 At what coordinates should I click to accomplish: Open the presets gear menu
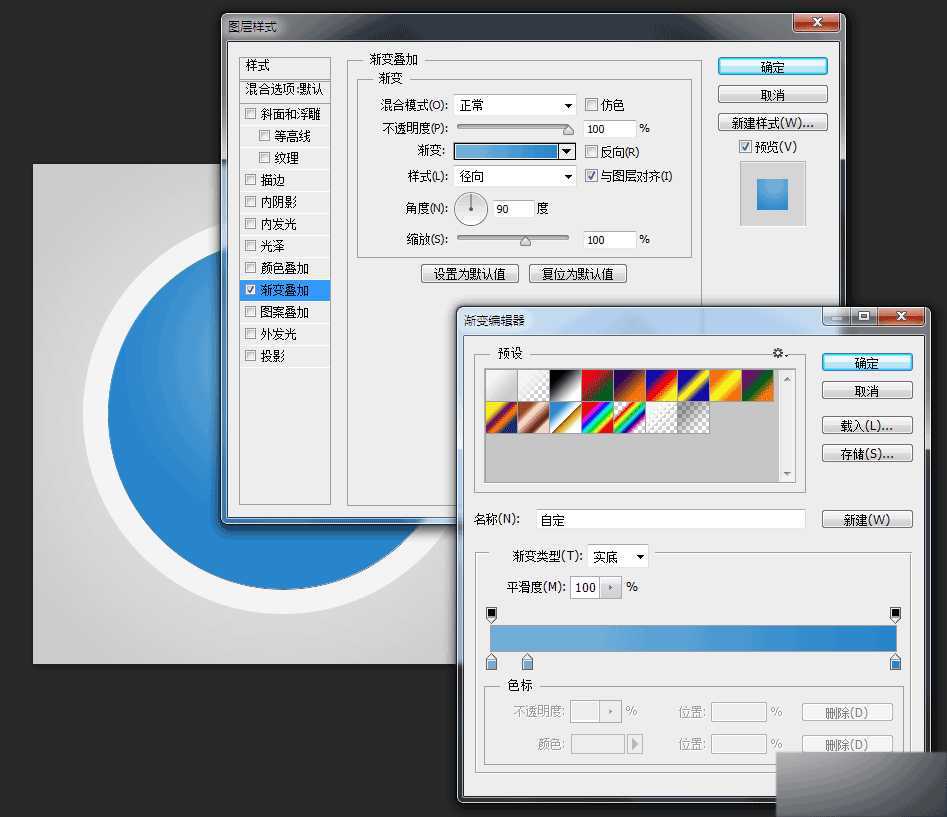780,353
